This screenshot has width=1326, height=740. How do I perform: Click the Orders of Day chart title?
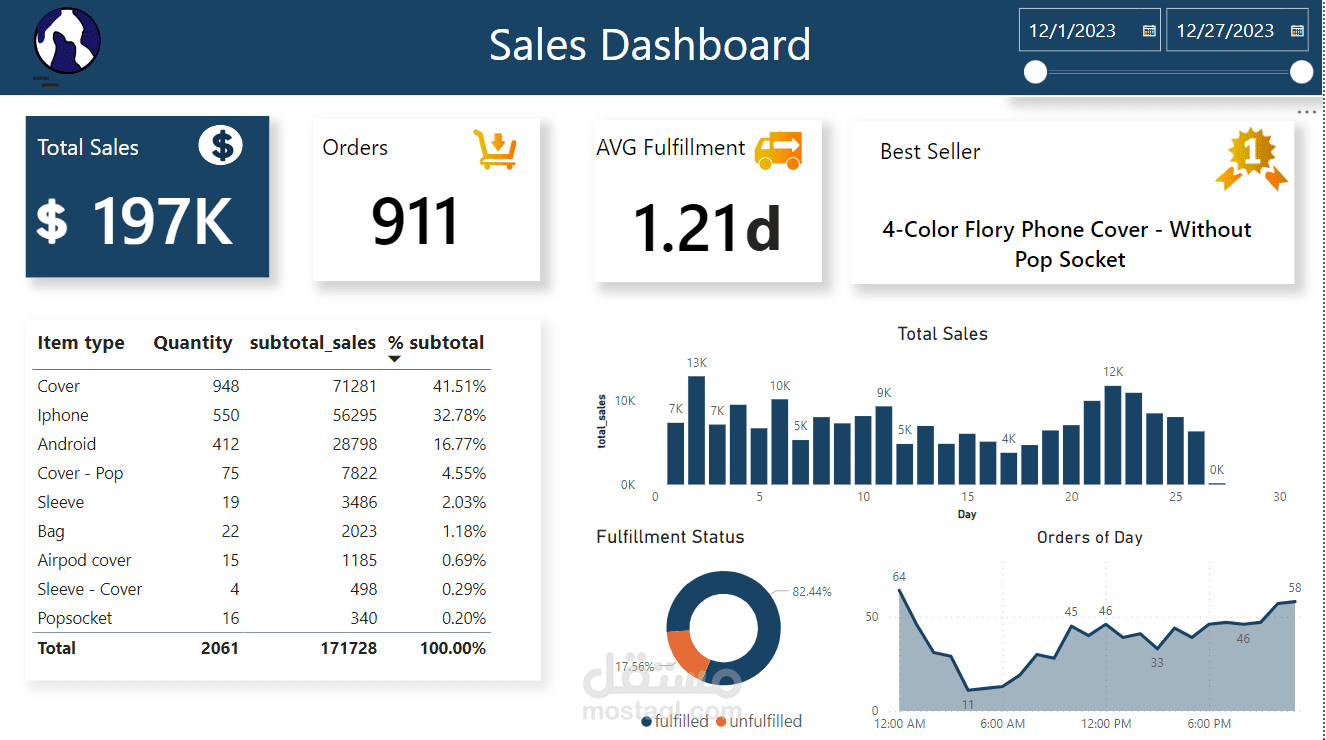pyautogui.click(x=1089, y=537)
